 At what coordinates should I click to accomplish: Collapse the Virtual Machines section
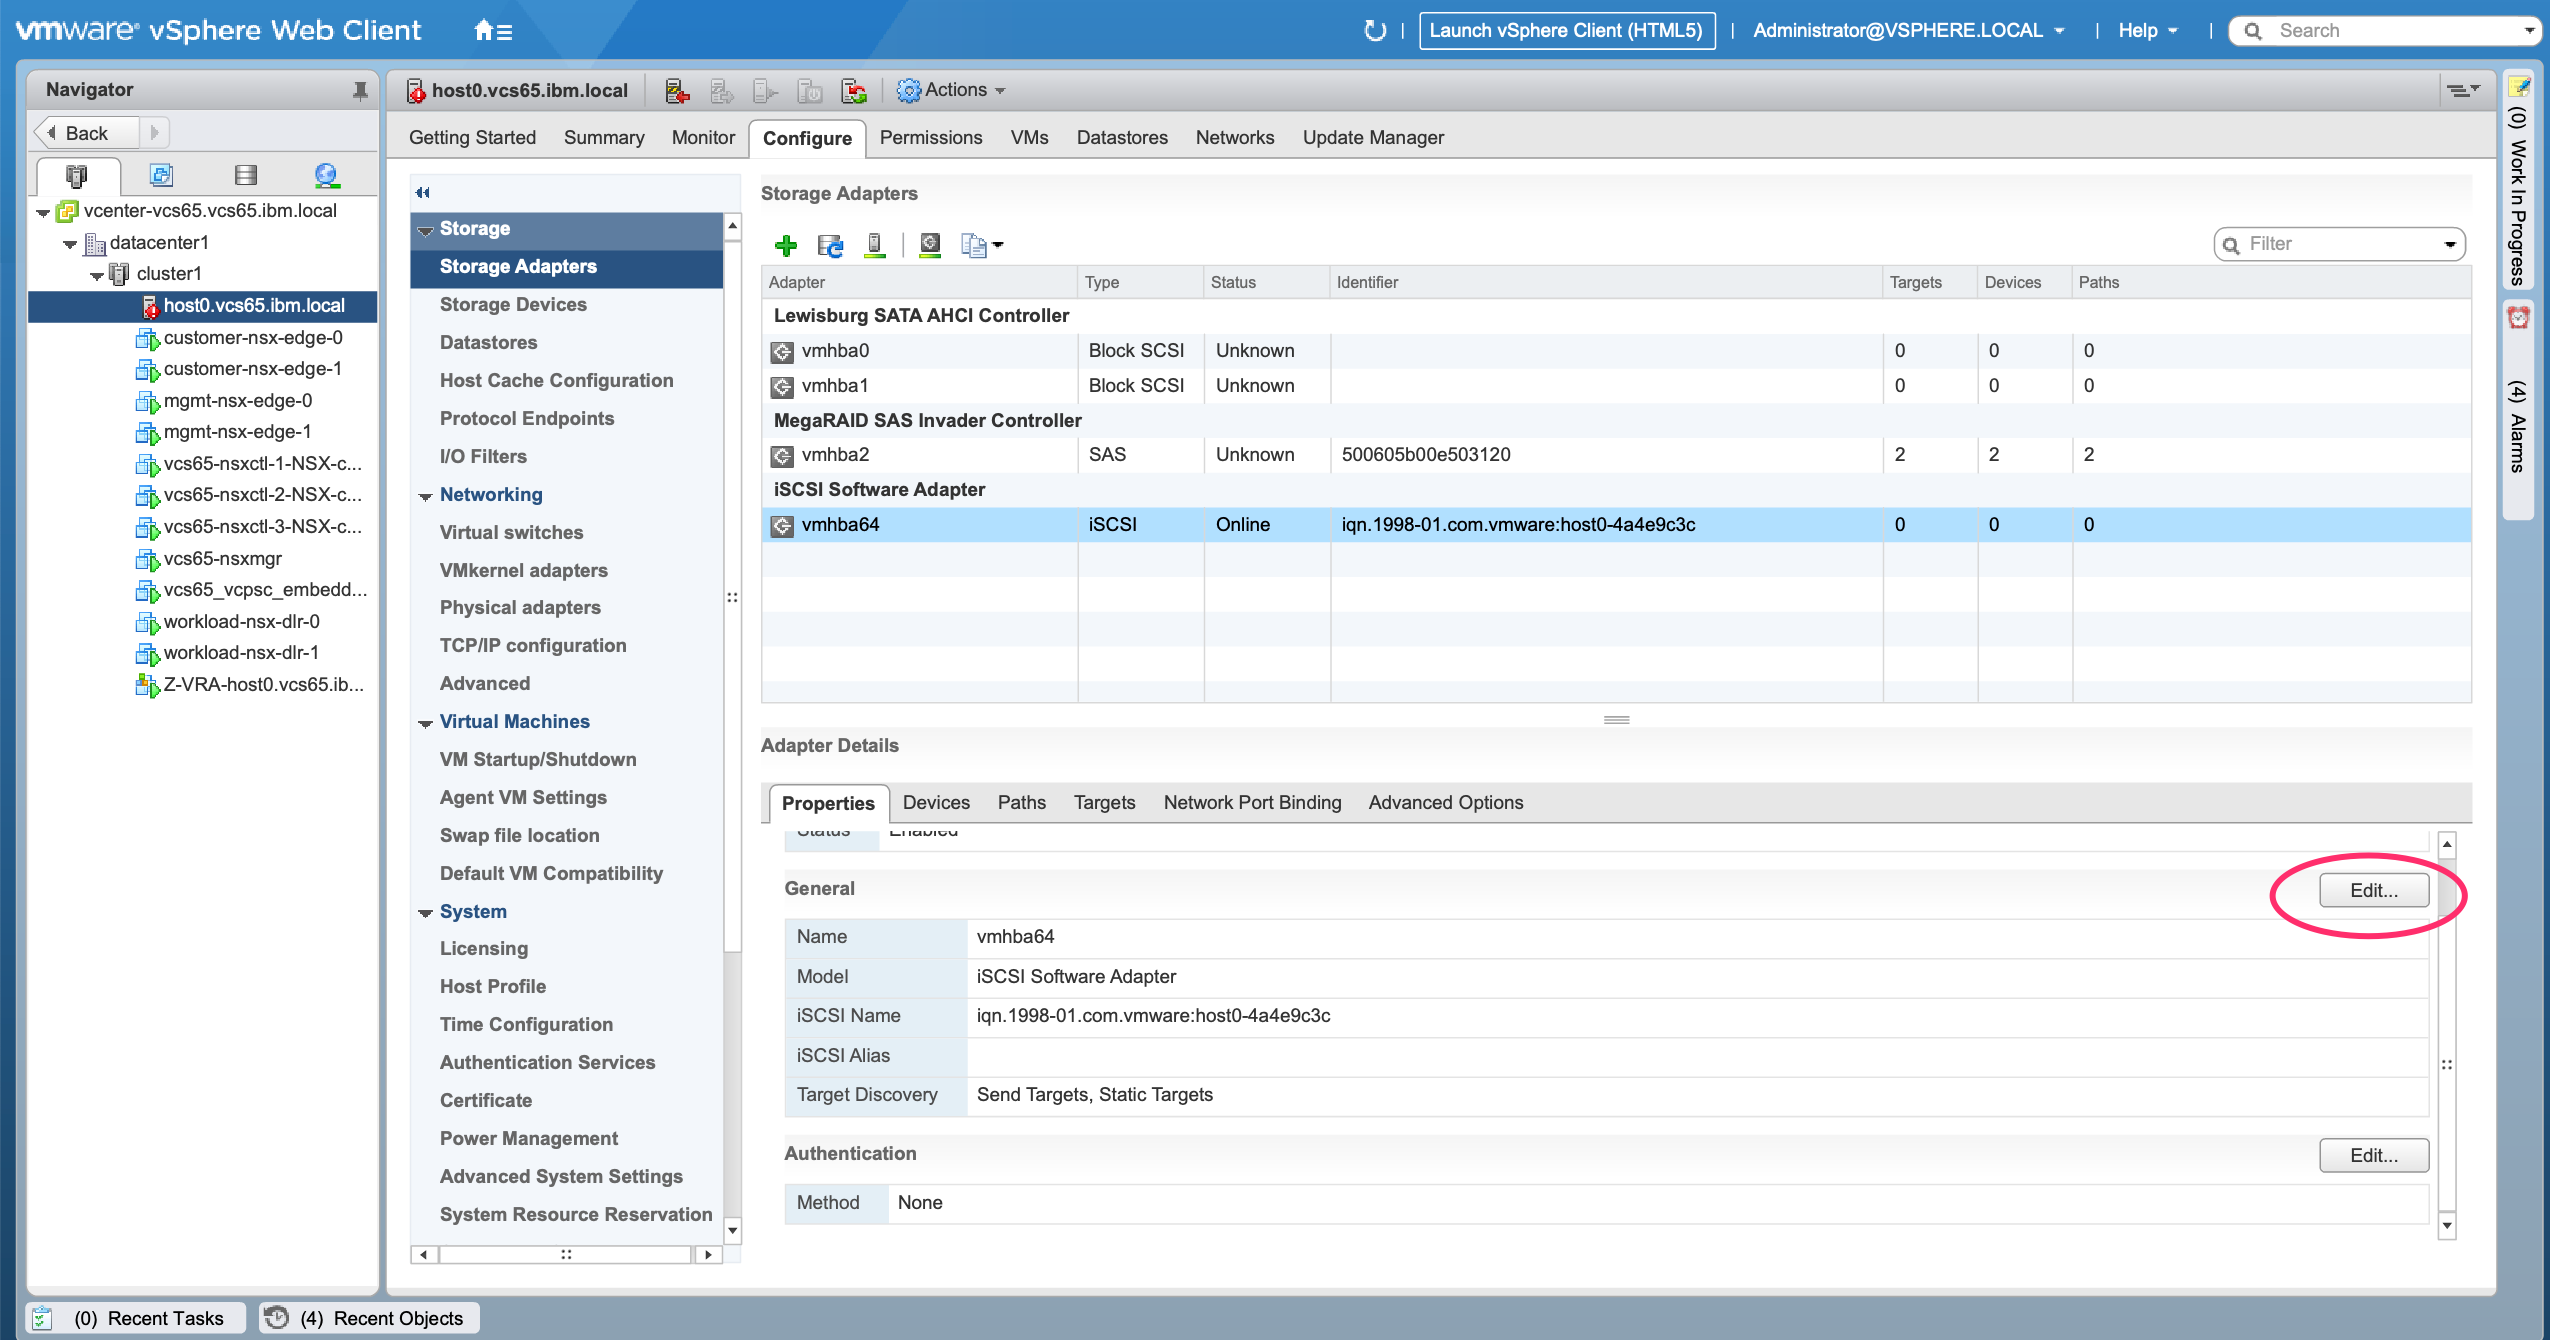[426, 723]
